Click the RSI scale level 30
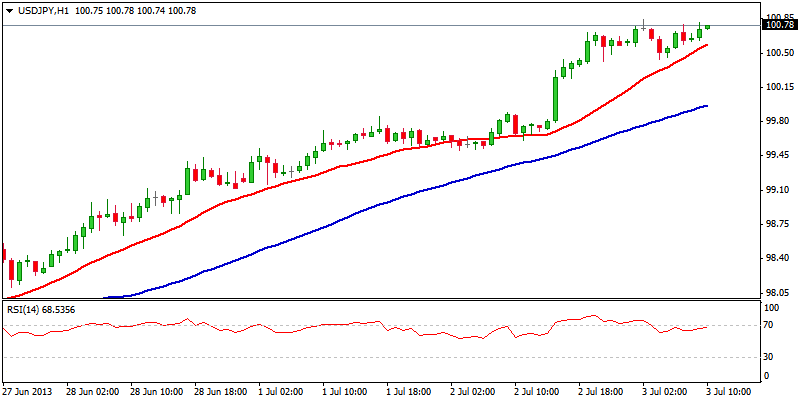800x400 pixels. (x=770, y=357)
